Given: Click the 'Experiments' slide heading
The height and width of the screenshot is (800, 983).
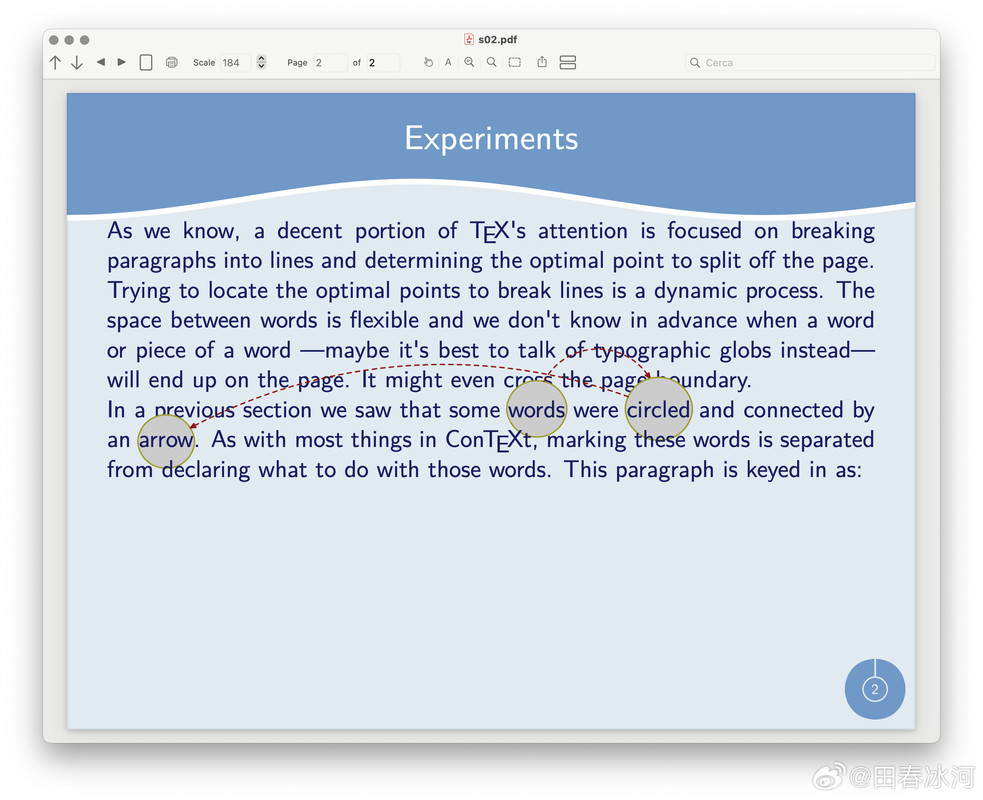Looking at the screenshot, I should tap(491, 139).
